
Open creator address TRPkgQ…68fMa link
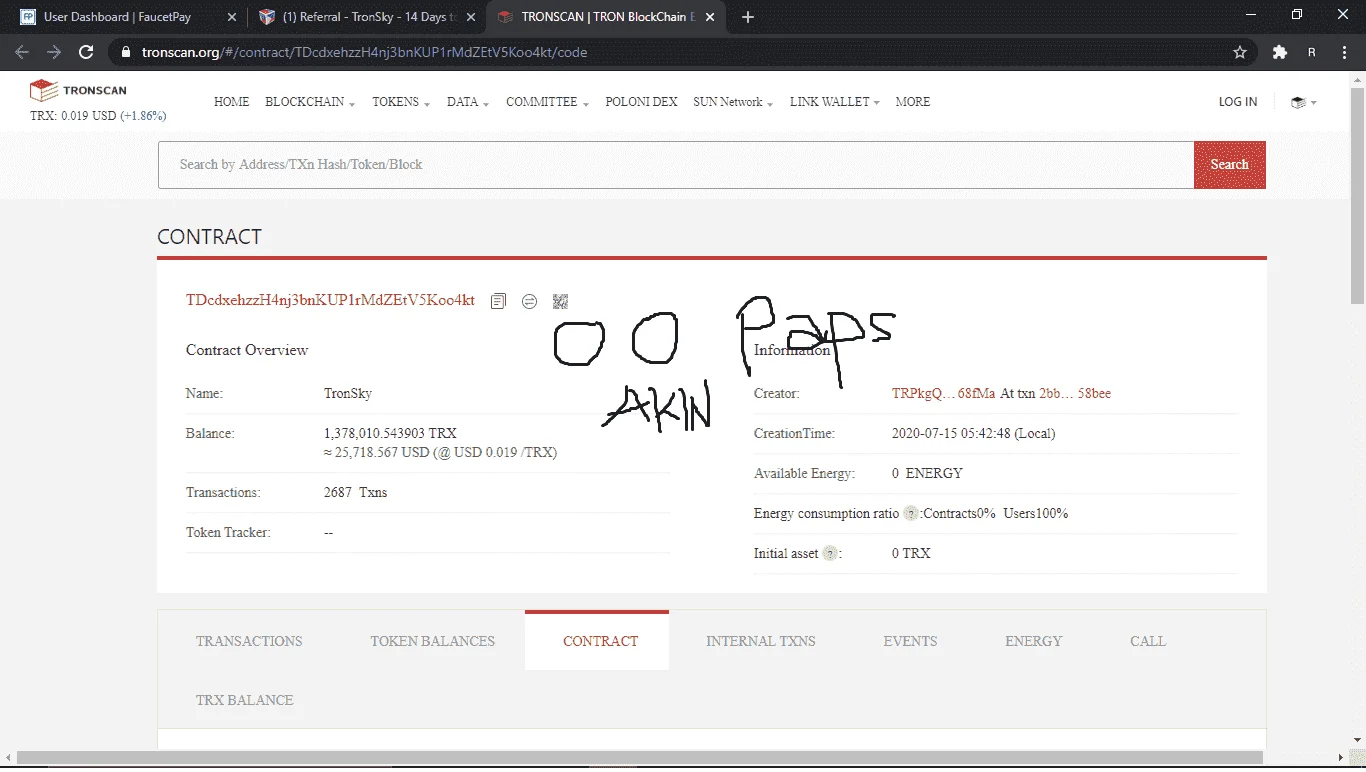944,394
